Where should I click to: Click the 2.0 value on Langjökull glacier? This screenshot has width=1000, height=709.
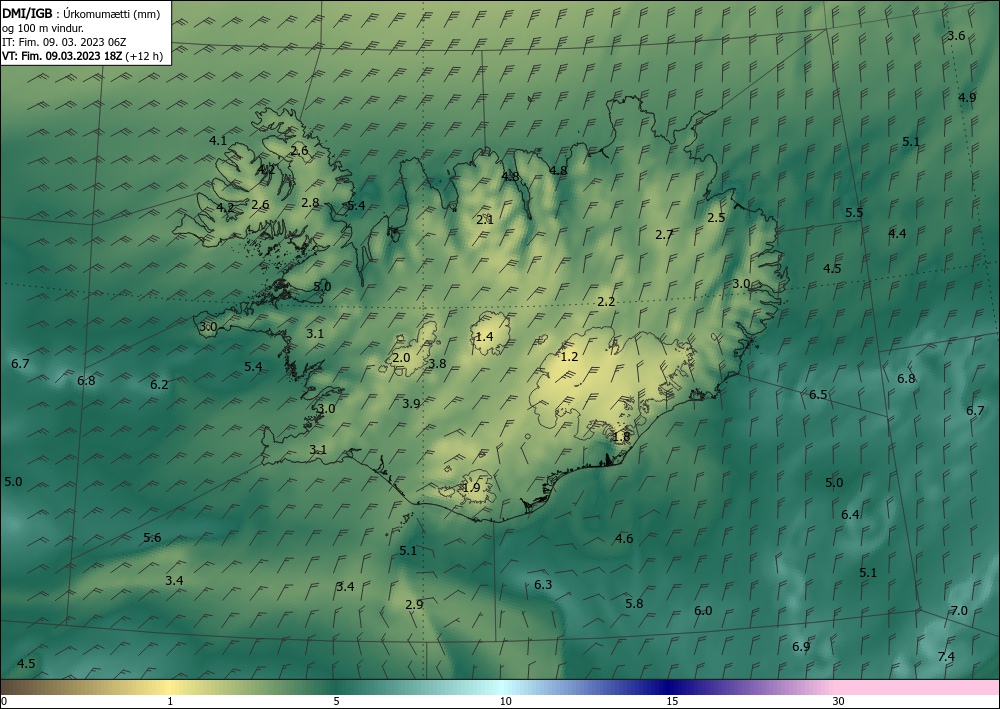pyautogui.click(x=401, y=358)
